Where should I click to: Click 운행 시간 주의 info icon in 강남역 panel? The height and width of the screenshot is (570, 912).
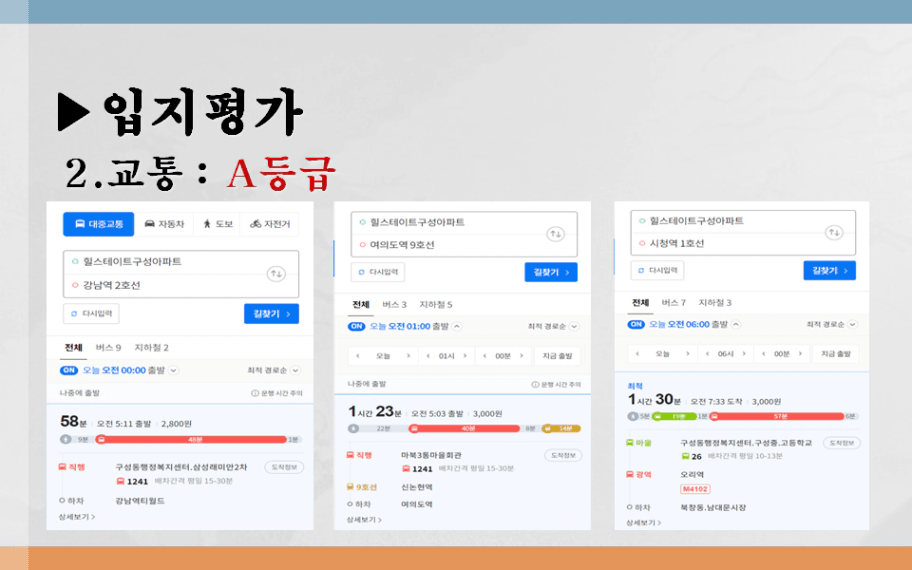point(255,394)
